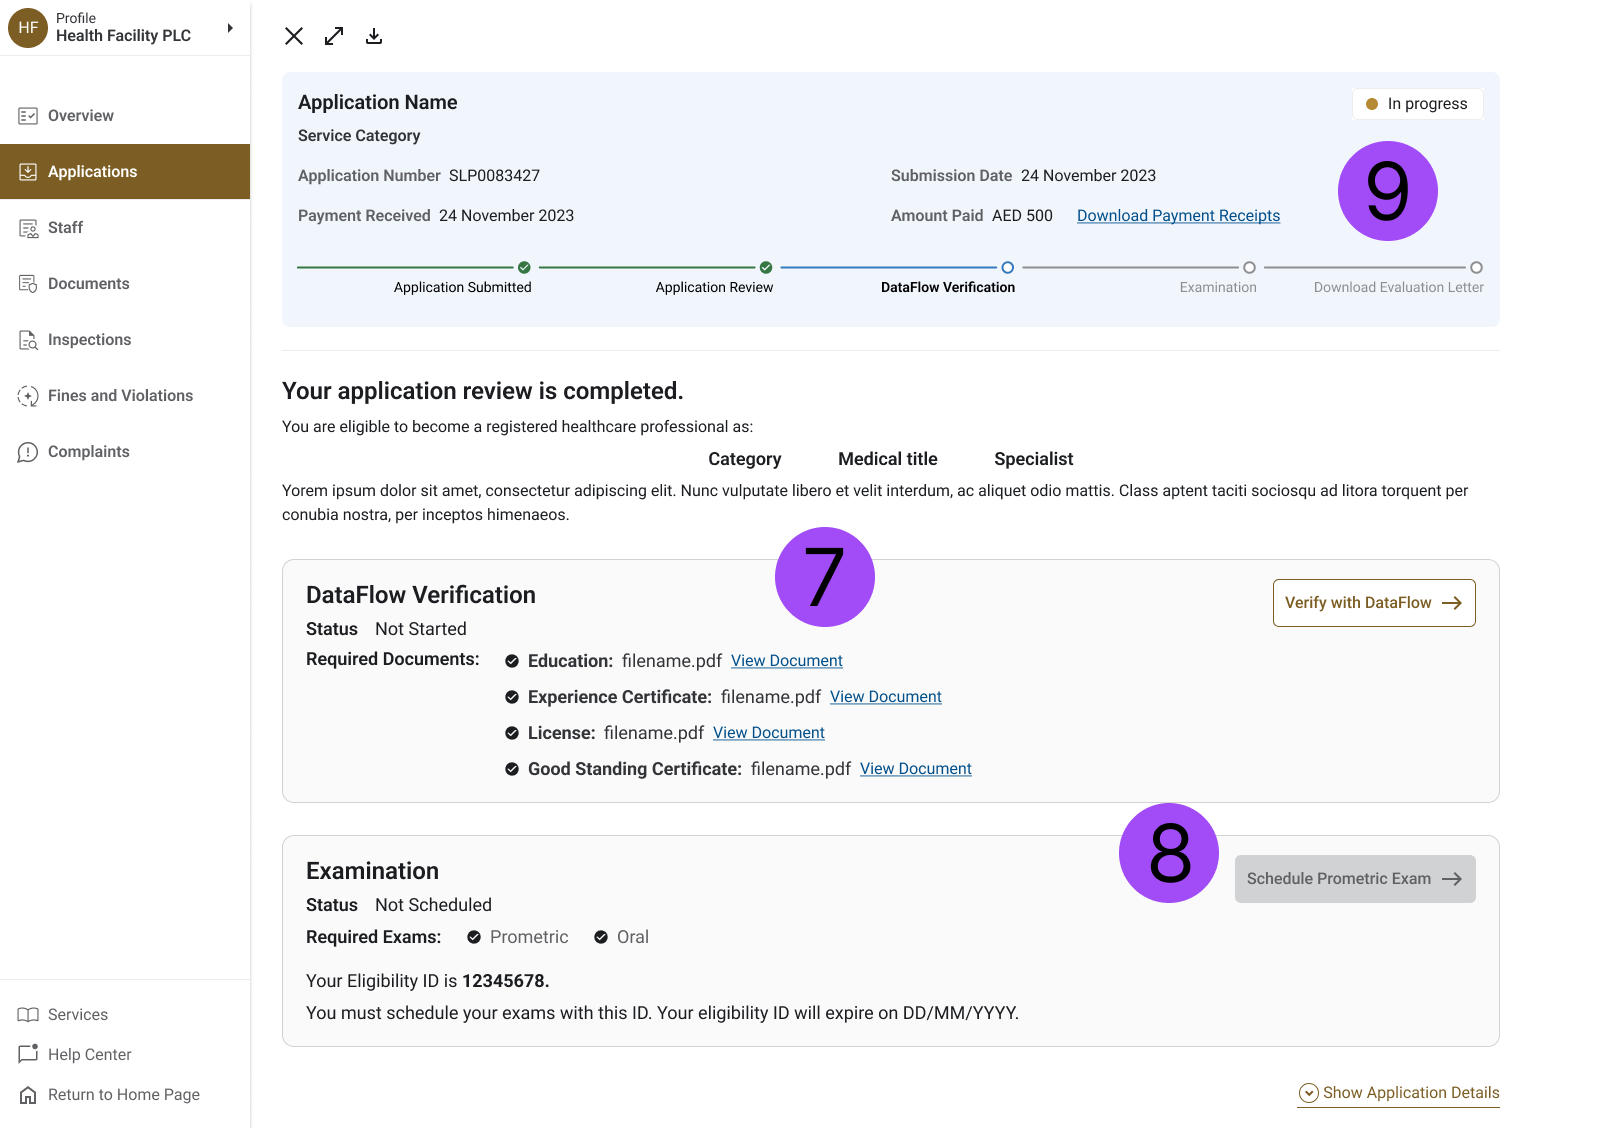Click the Complaints speech bubble icon

tap(28, 452)
